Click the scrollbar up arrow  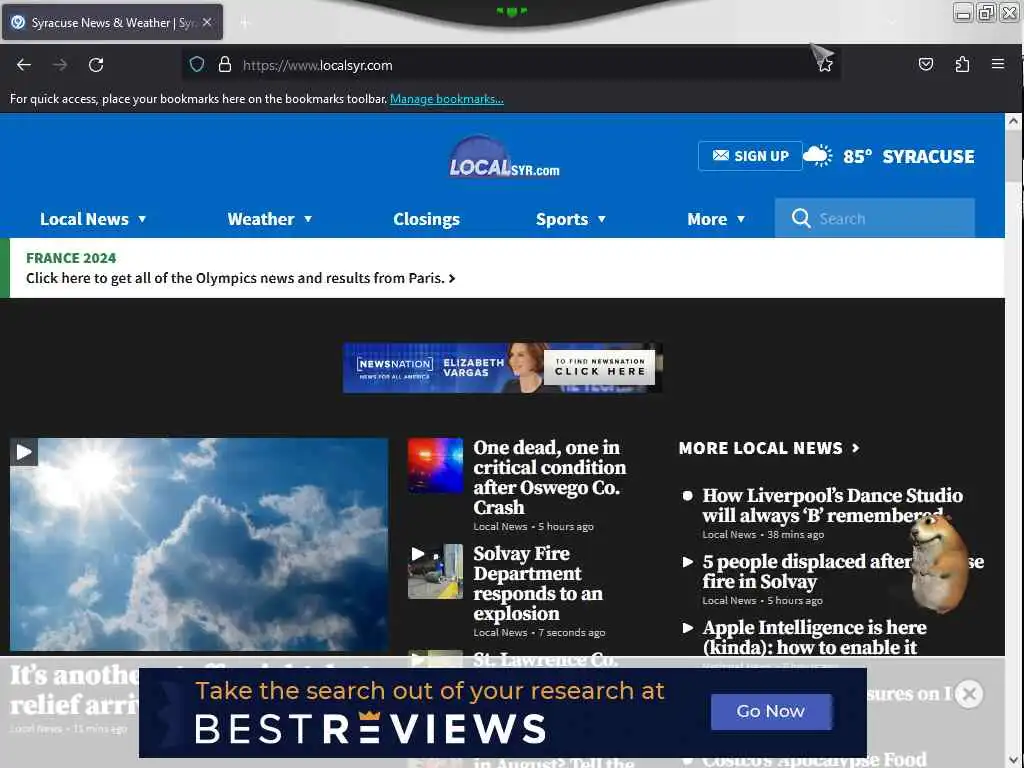(1013, 121)
